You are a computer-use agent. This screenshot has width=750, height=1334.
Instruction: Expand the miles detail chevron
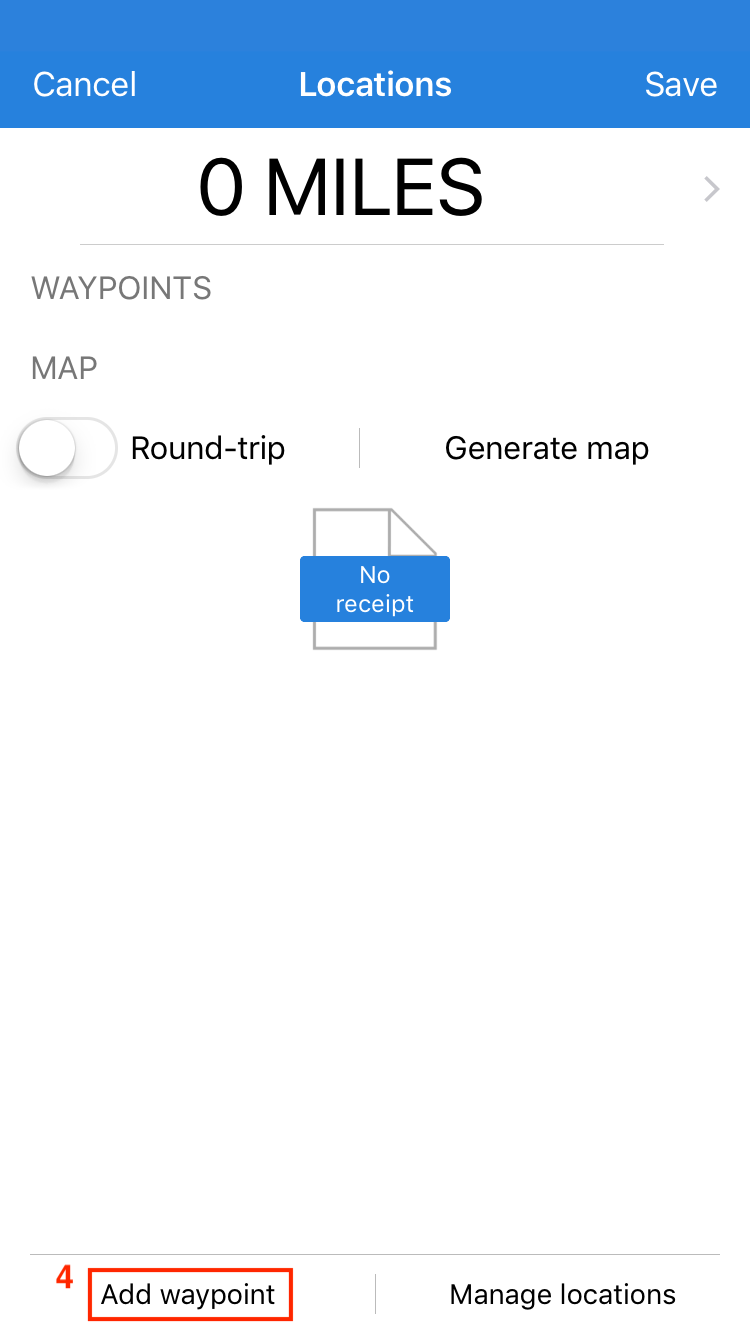tap(711, 189)
